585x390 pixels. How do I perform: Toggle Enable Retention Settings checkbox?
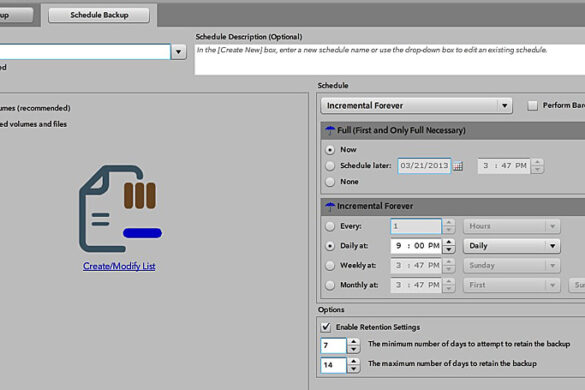[x=326, y=327]
